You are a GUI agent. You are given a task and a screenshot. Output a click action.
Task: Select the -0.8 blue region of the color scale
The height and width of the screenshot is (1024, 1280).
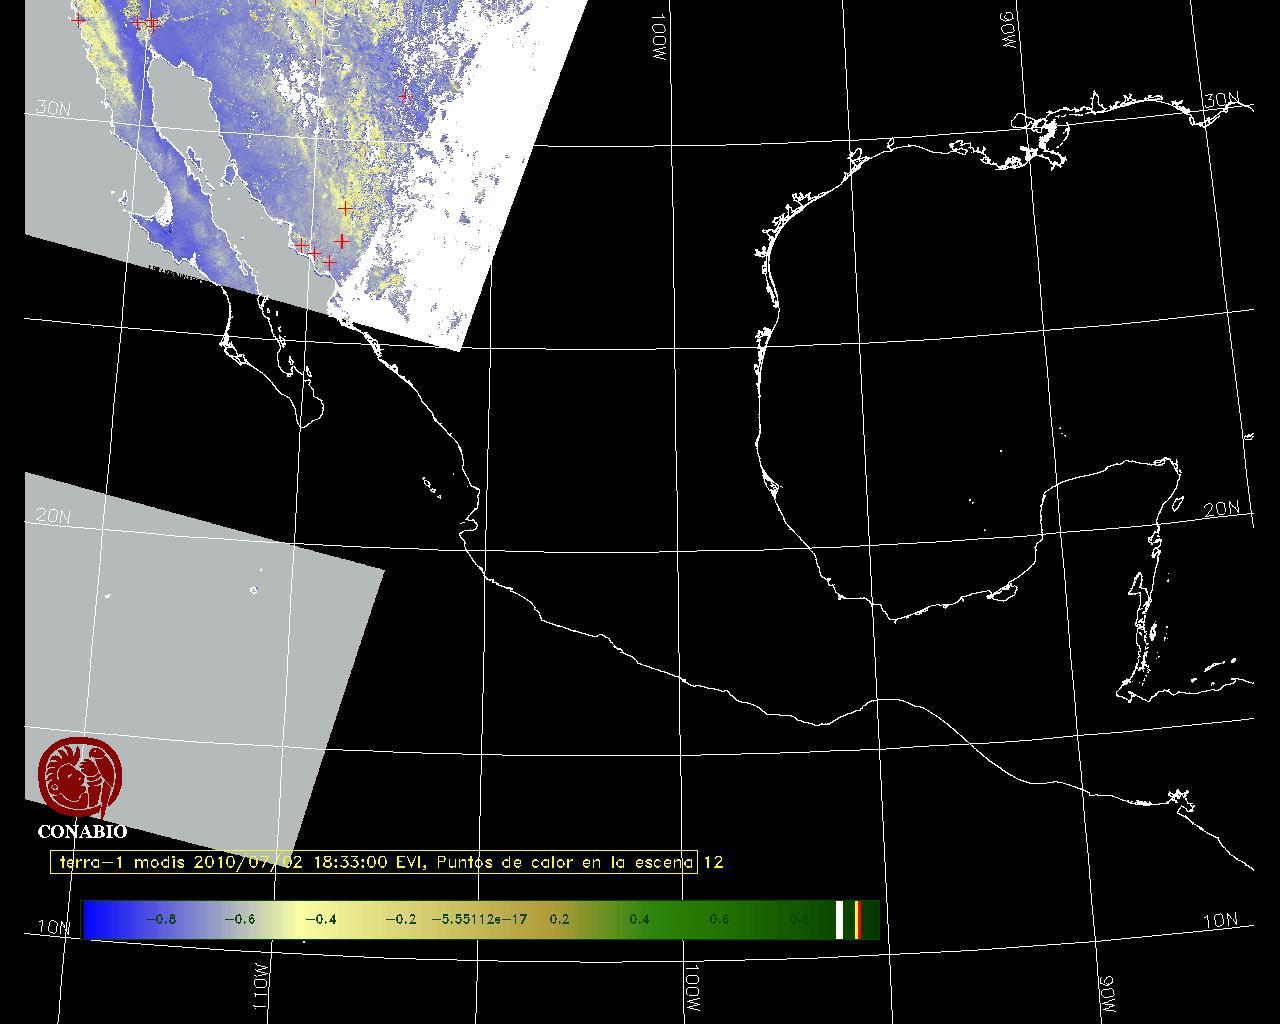tap(160, 919)
